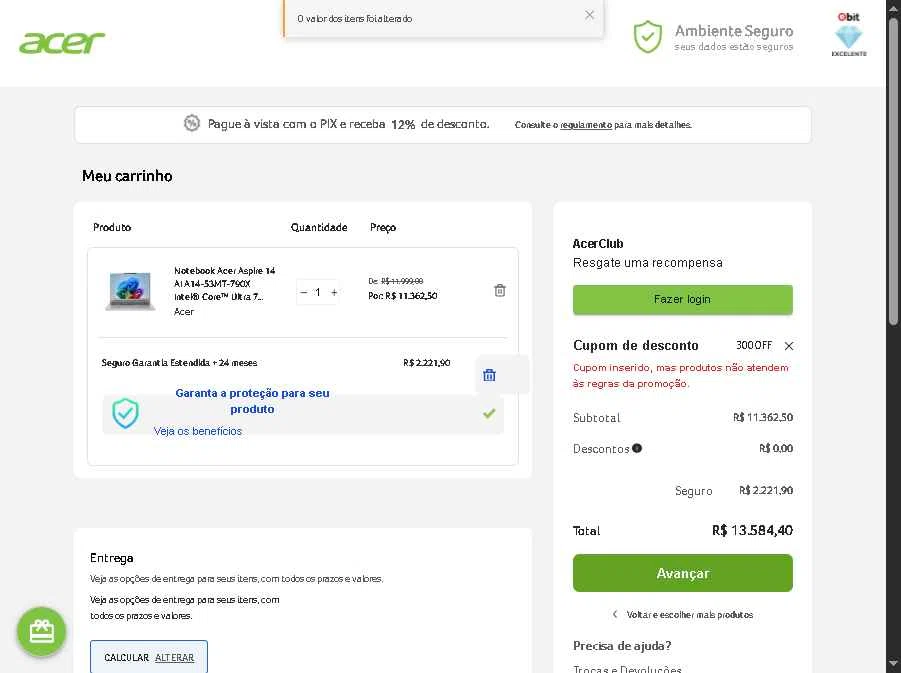Viewport: 901px width, 673px height.
Task: Remove the notebook with trash icon
Action: 500,290
